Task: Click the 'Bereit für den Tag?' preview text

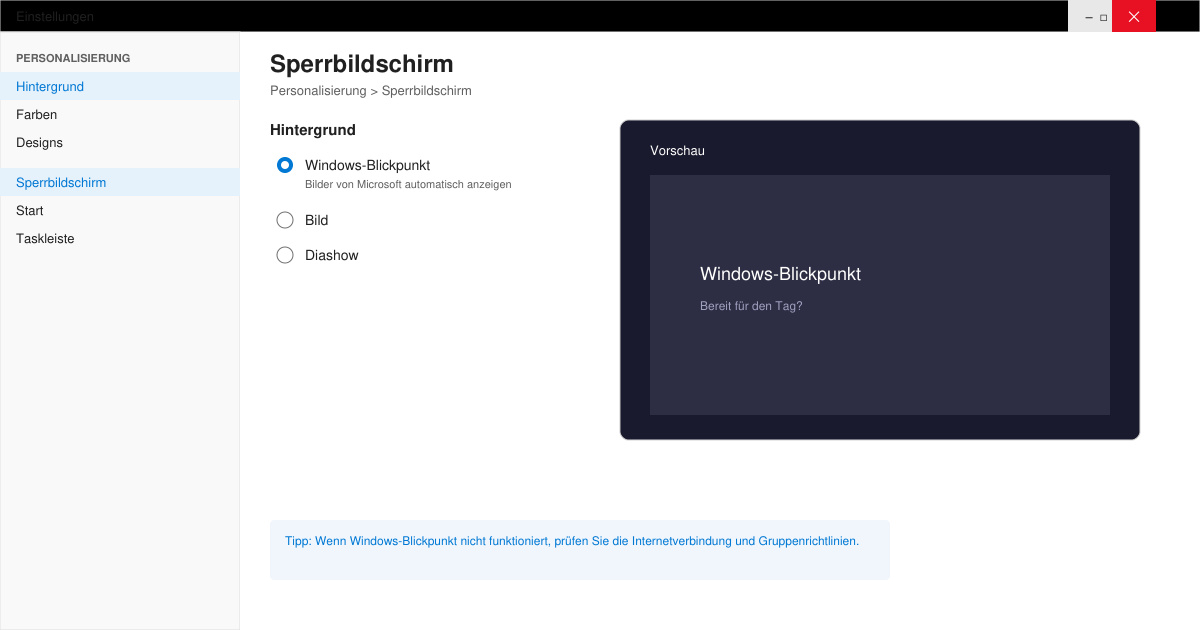Action: 751,306
